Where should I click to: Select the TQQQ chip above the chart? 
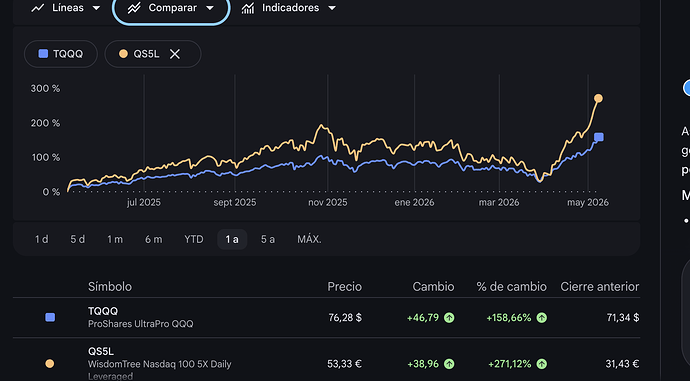tap(61, 54)
